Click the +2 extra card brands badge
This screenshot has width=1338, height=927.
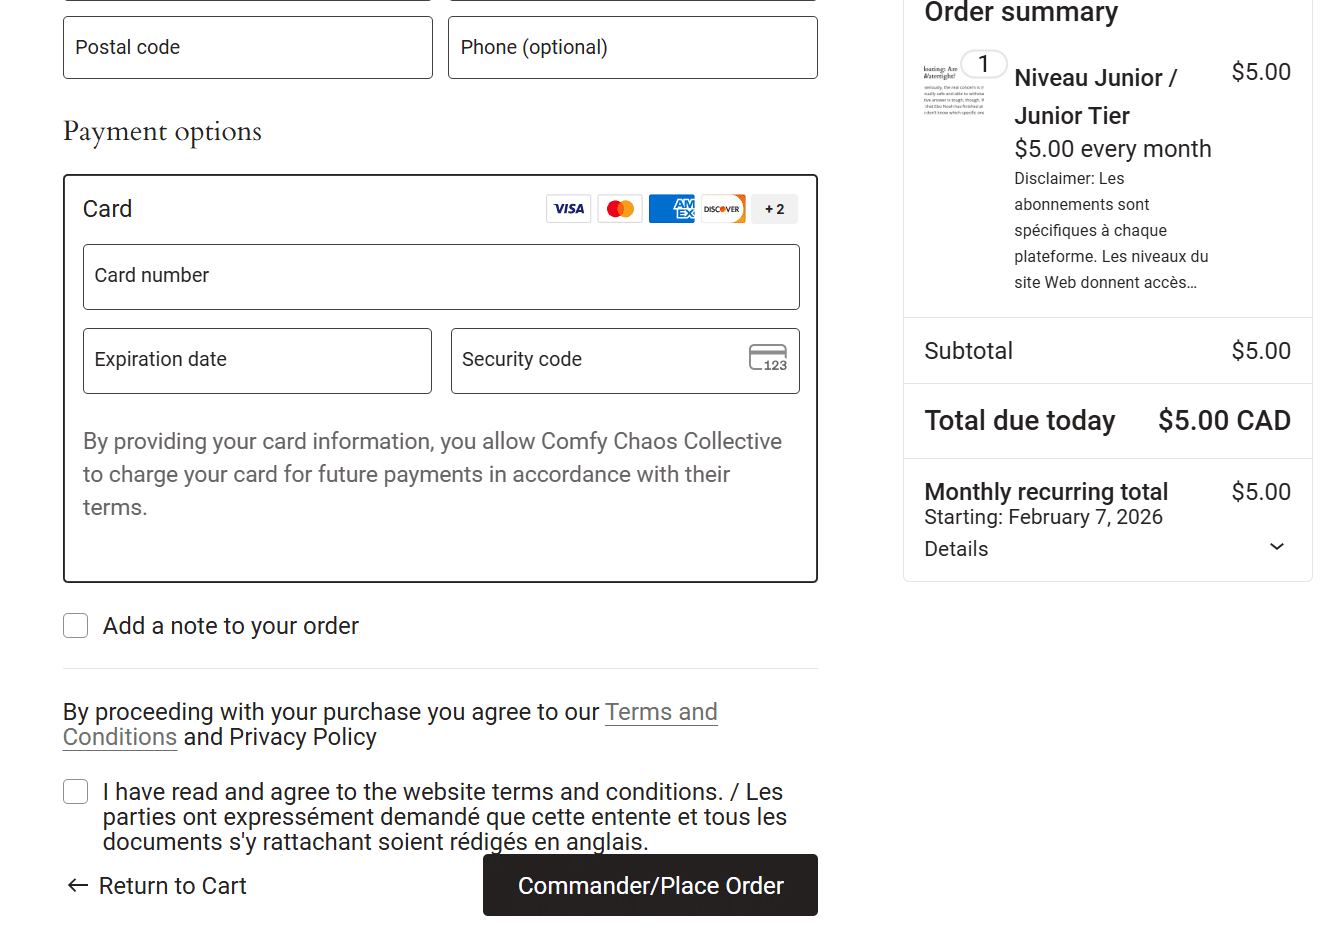pyautogui.click(x=773, y=208)
